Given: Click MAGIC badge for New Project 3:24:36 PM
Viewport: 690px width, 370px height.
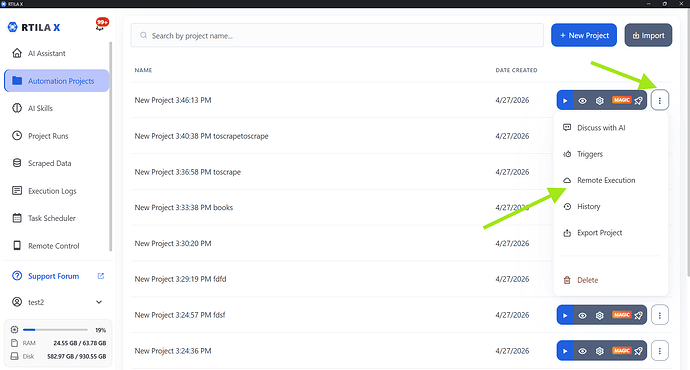Looking at the screenshot, I should tap(621, 350).
